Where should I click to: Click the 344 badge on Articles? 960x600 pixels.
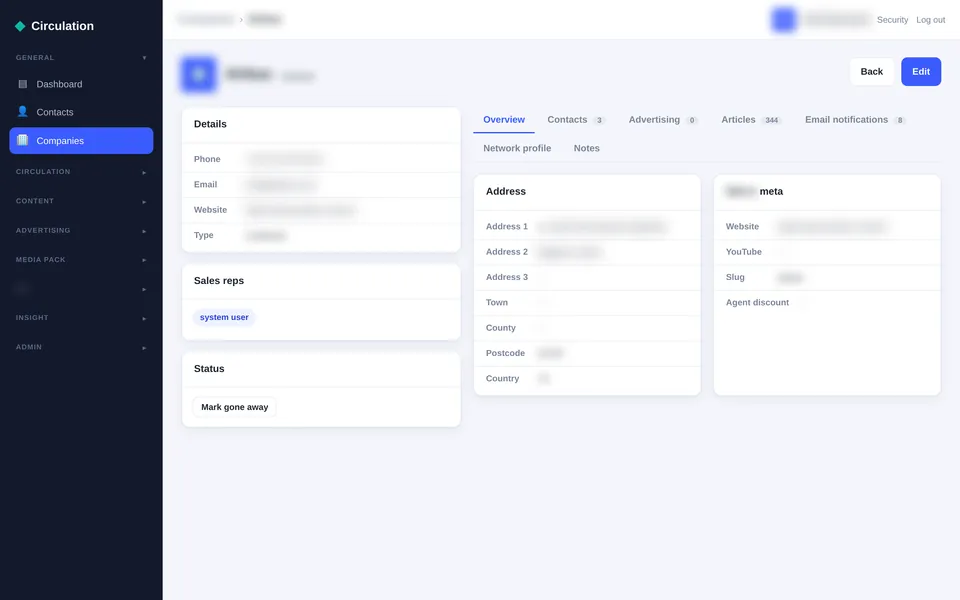point(771,120)
